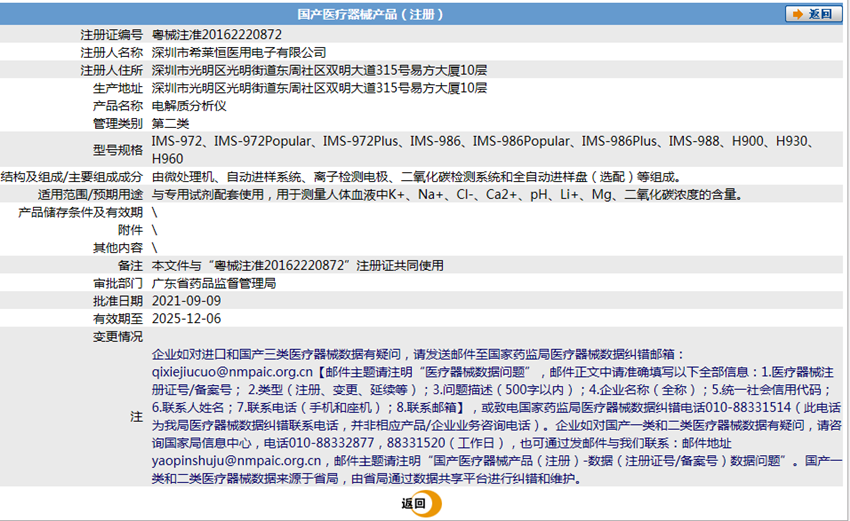The image size is (850, 521).
Task: Select the label 注 beside the note paragraph
Action: (x=137, y=417)
